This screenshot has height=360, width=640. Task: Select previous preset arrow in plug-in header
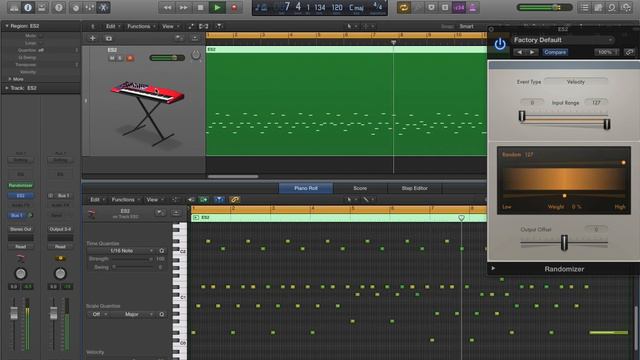(519, 52)
